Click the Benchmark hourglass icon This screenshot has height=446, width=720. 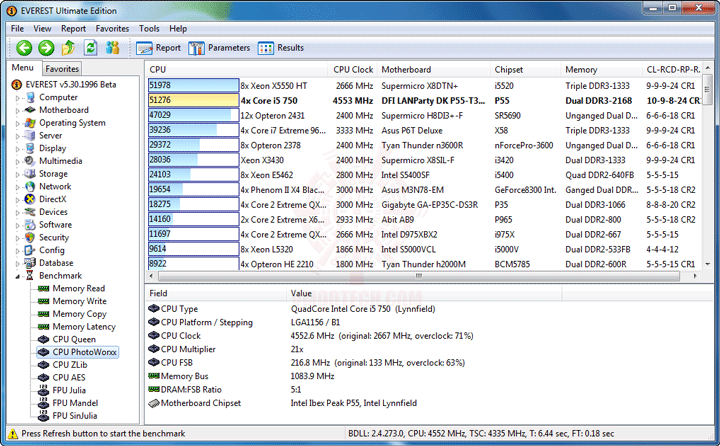tap(30, 276)
